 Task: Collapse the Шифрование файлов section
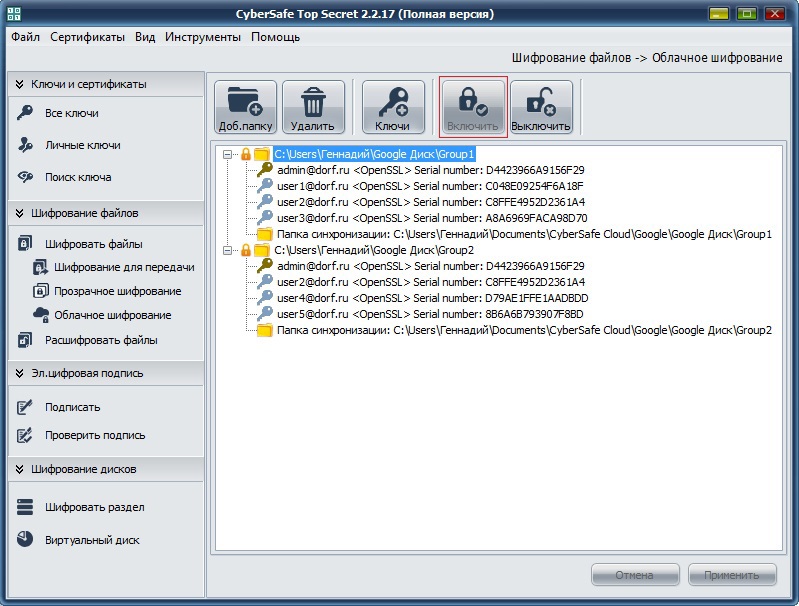pos(19,213)
